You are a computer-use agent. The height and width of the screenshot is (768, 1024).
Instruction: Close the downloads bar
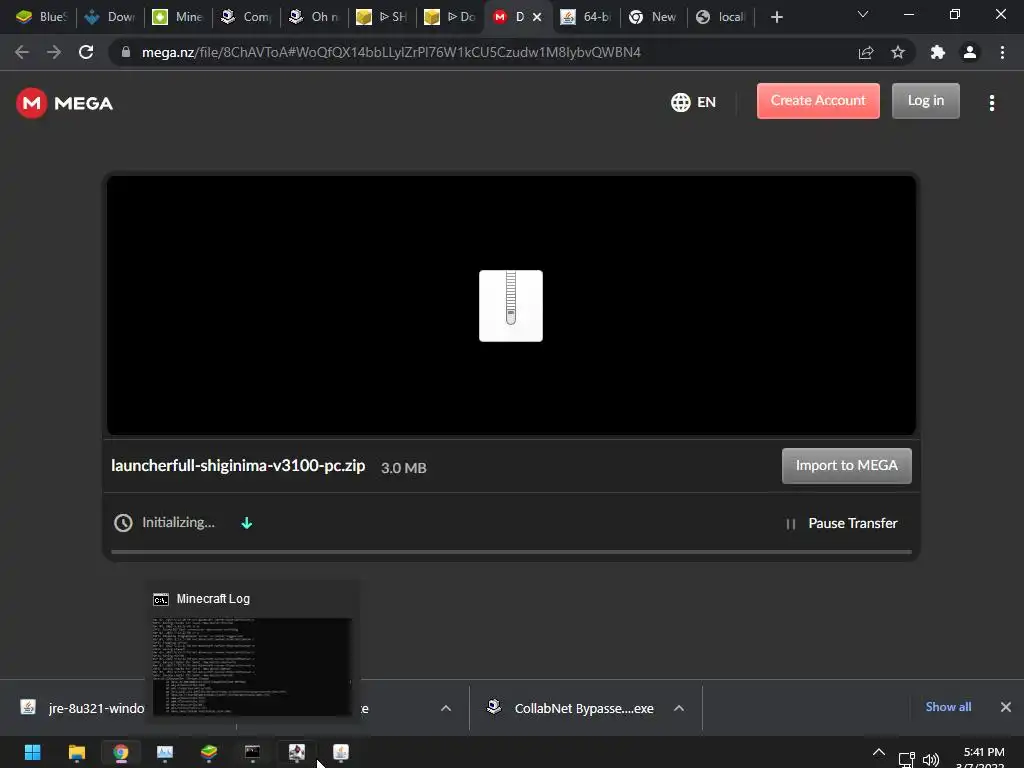[x=1006, y=707]
